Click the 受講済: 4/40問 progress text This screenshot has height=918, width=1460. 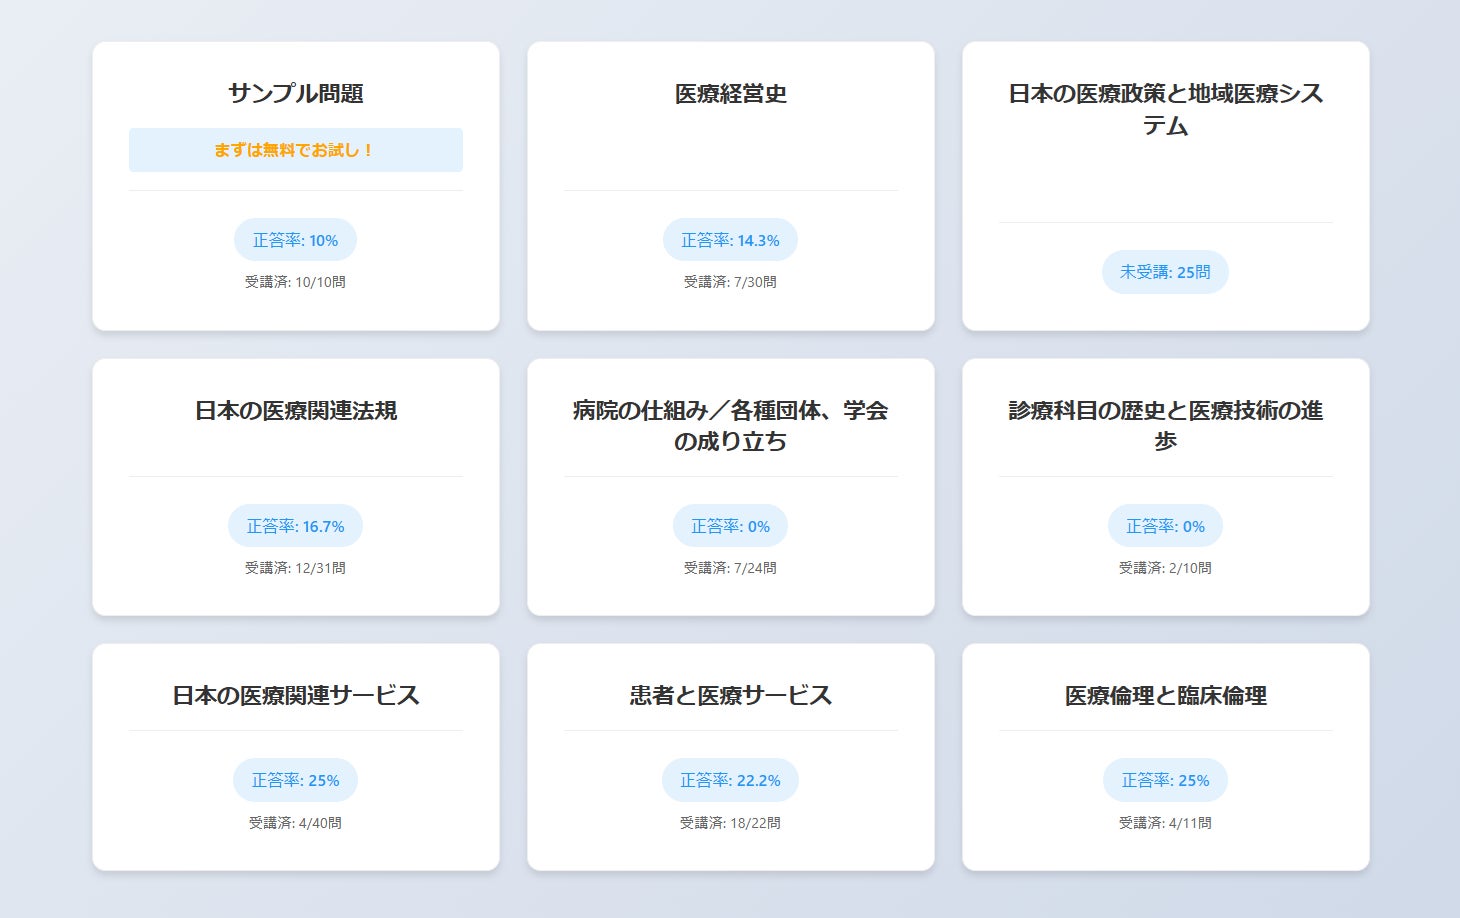[x=295, y=823]
